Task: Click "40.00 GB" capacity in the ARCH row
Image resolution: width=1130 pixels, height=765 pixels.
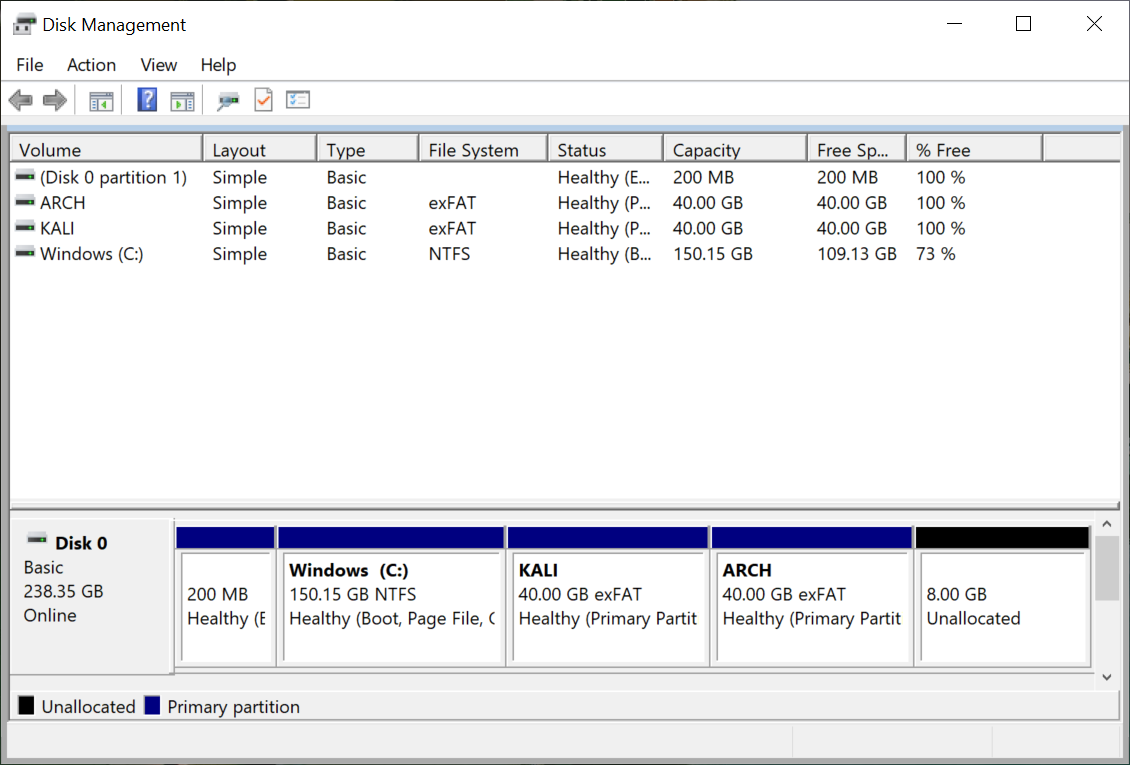Action: (x=708, y=203)
